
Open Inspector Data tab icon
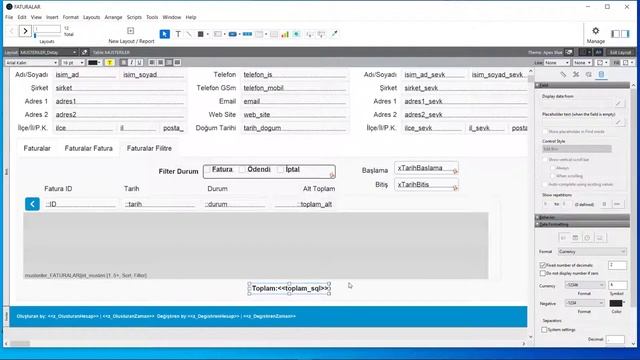click(x=601, y=74)
